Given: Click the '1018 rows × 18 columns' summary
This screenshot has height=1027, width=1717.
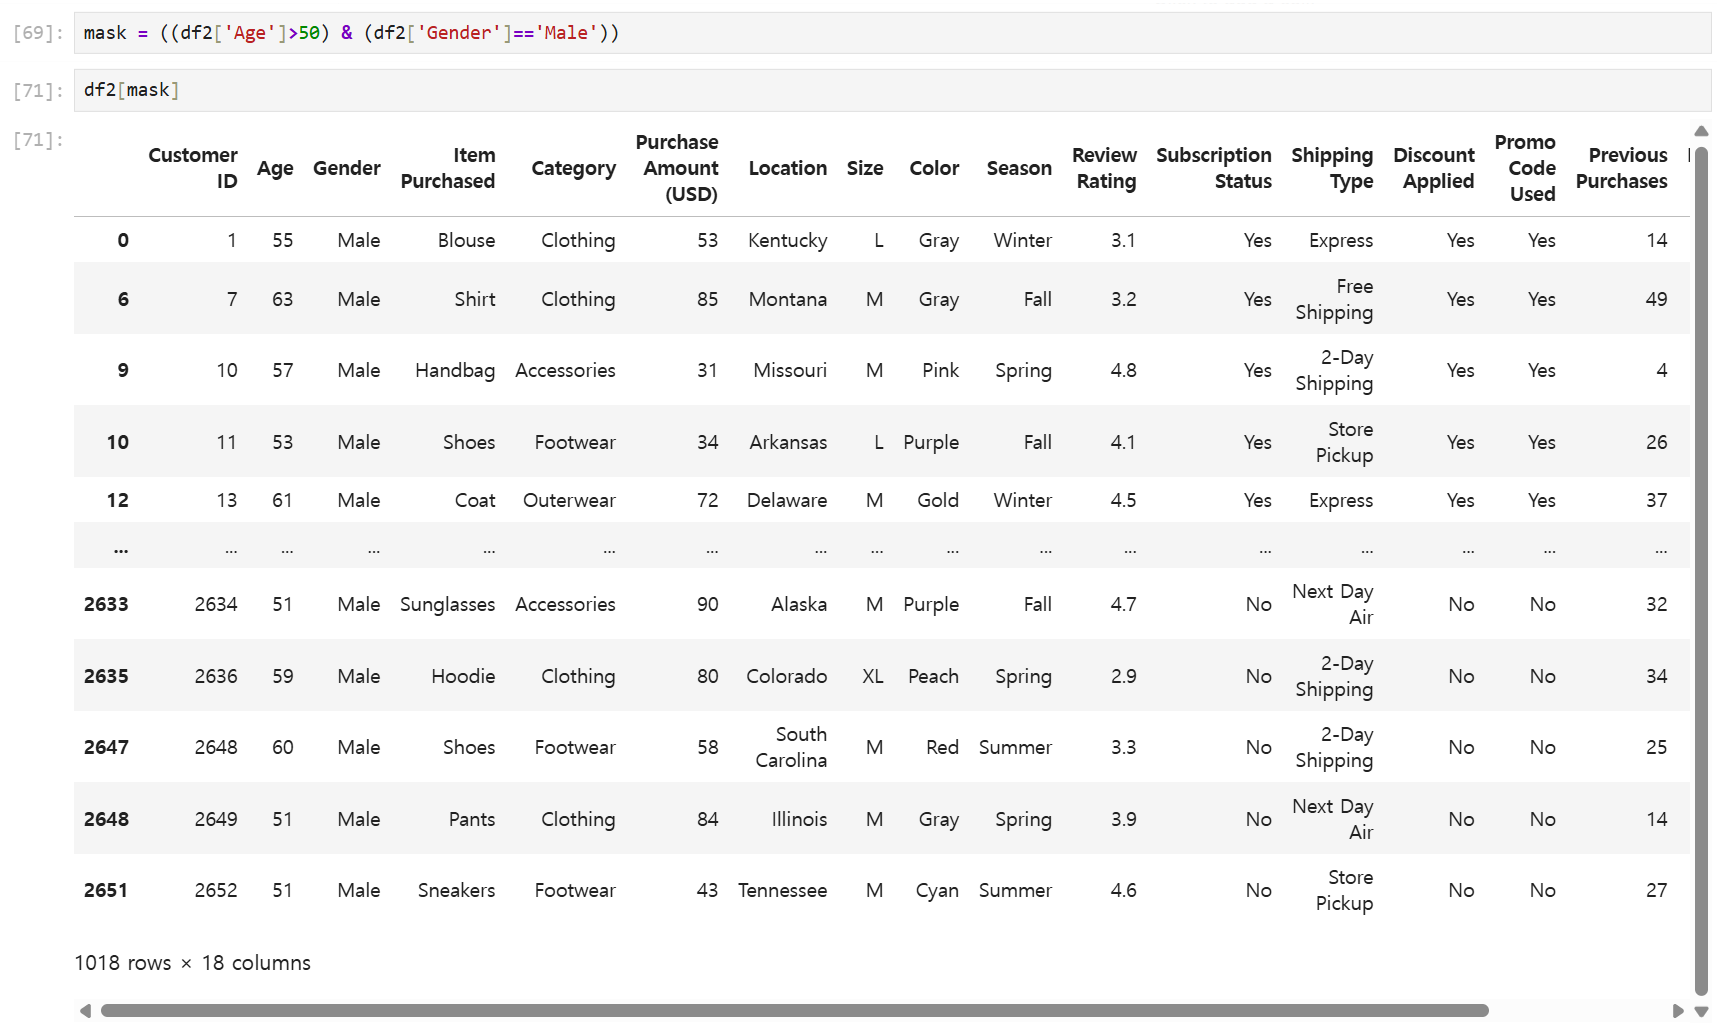Looking at the screenshot, I should 192,963.
